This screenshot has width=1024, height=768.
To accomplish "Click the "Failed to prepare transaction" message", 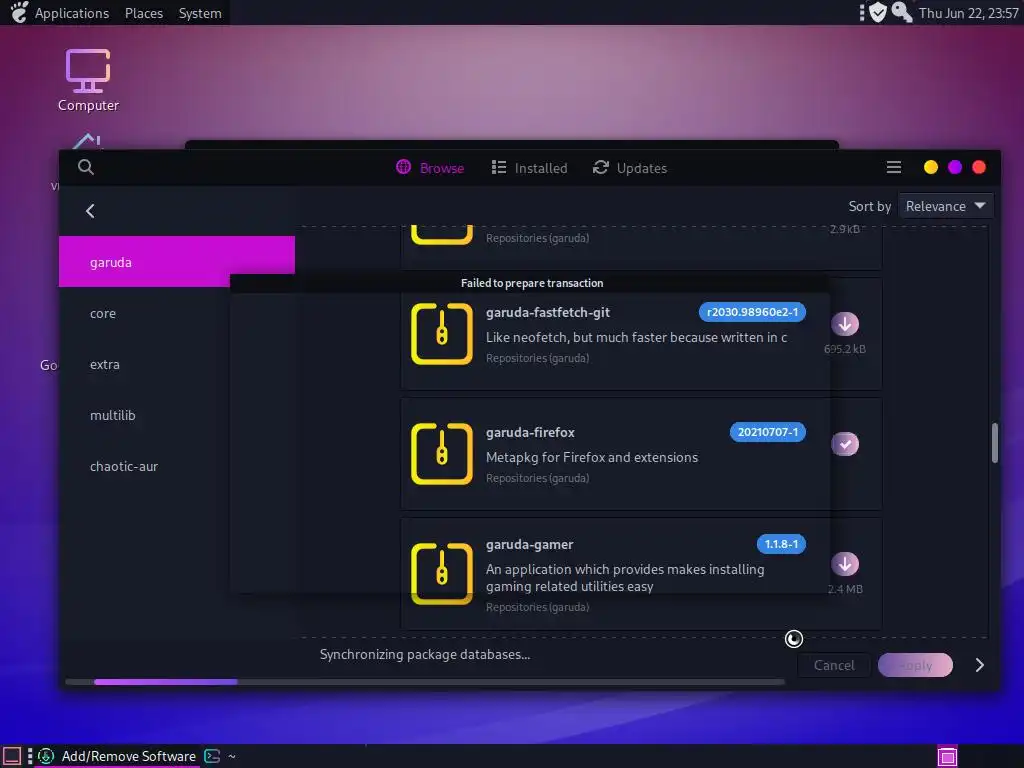I will [532, 283].
